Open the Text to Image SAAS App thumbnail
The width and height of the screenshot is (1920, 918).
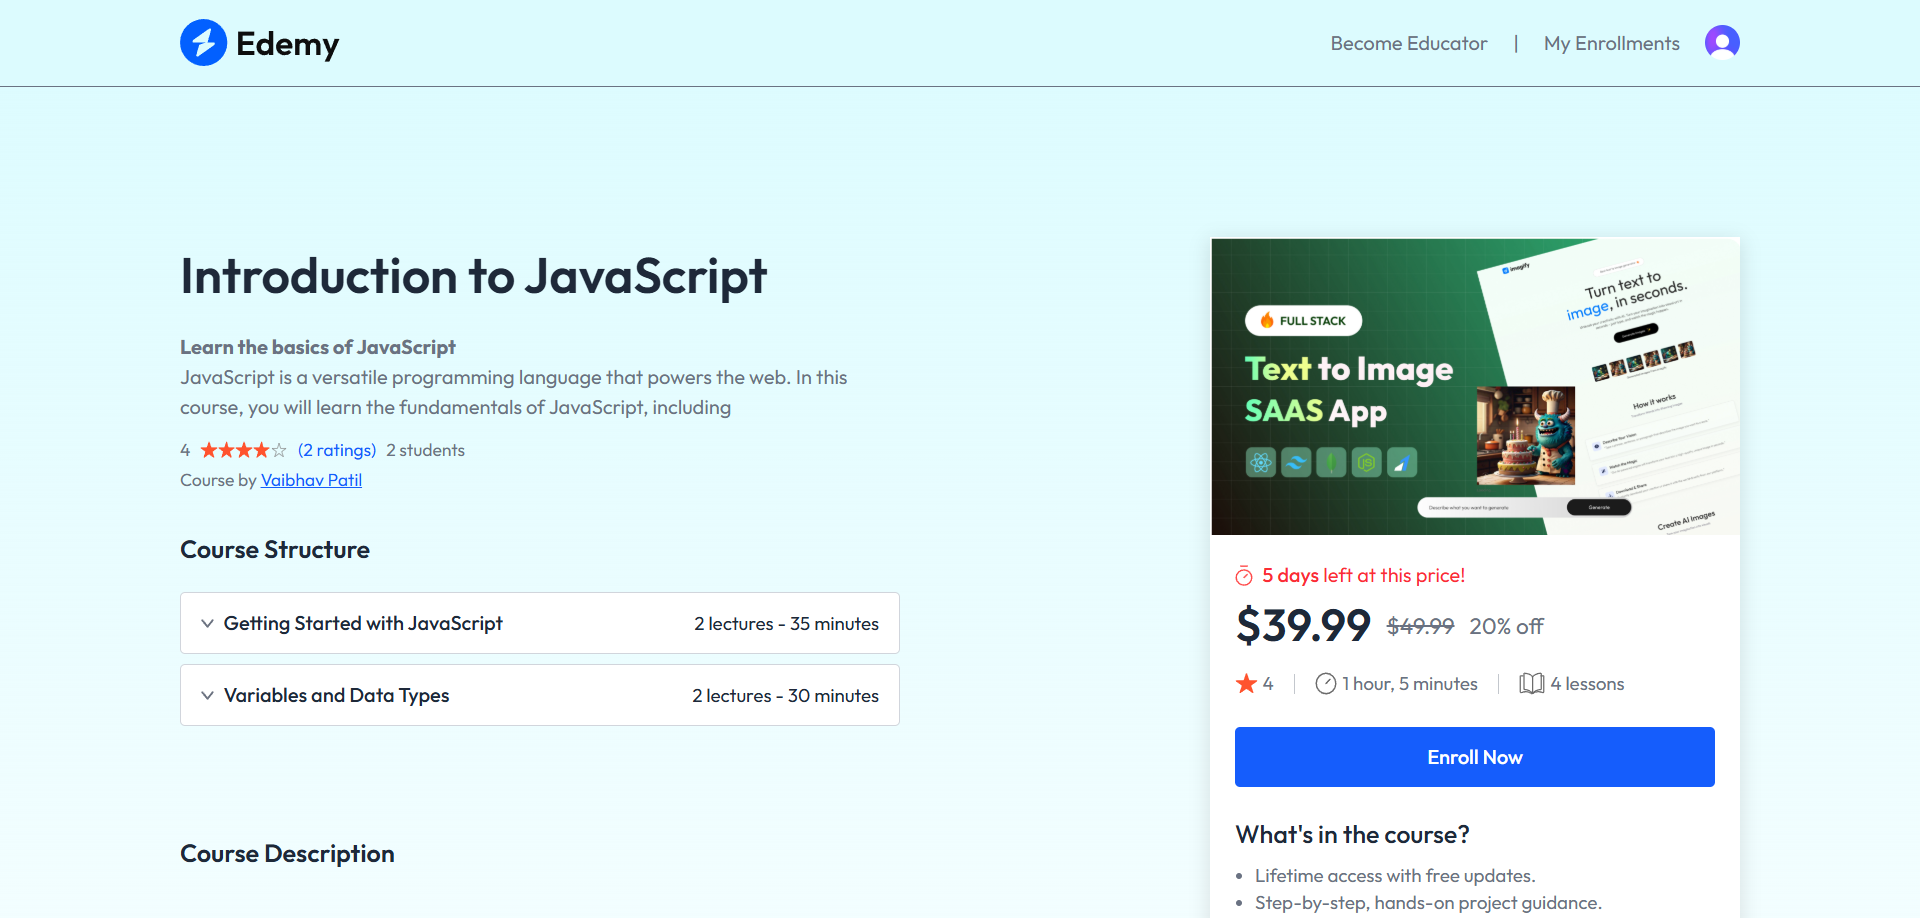pos(1475,386)
